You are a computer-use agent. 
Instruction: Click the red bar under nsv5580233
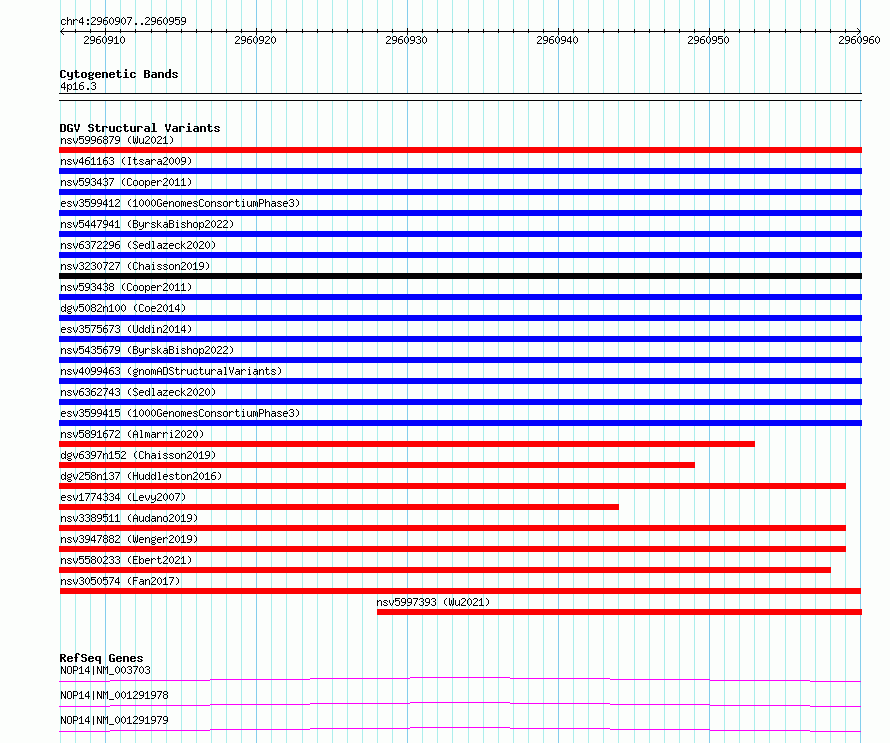pyautogui.click(x=445, y=570)
